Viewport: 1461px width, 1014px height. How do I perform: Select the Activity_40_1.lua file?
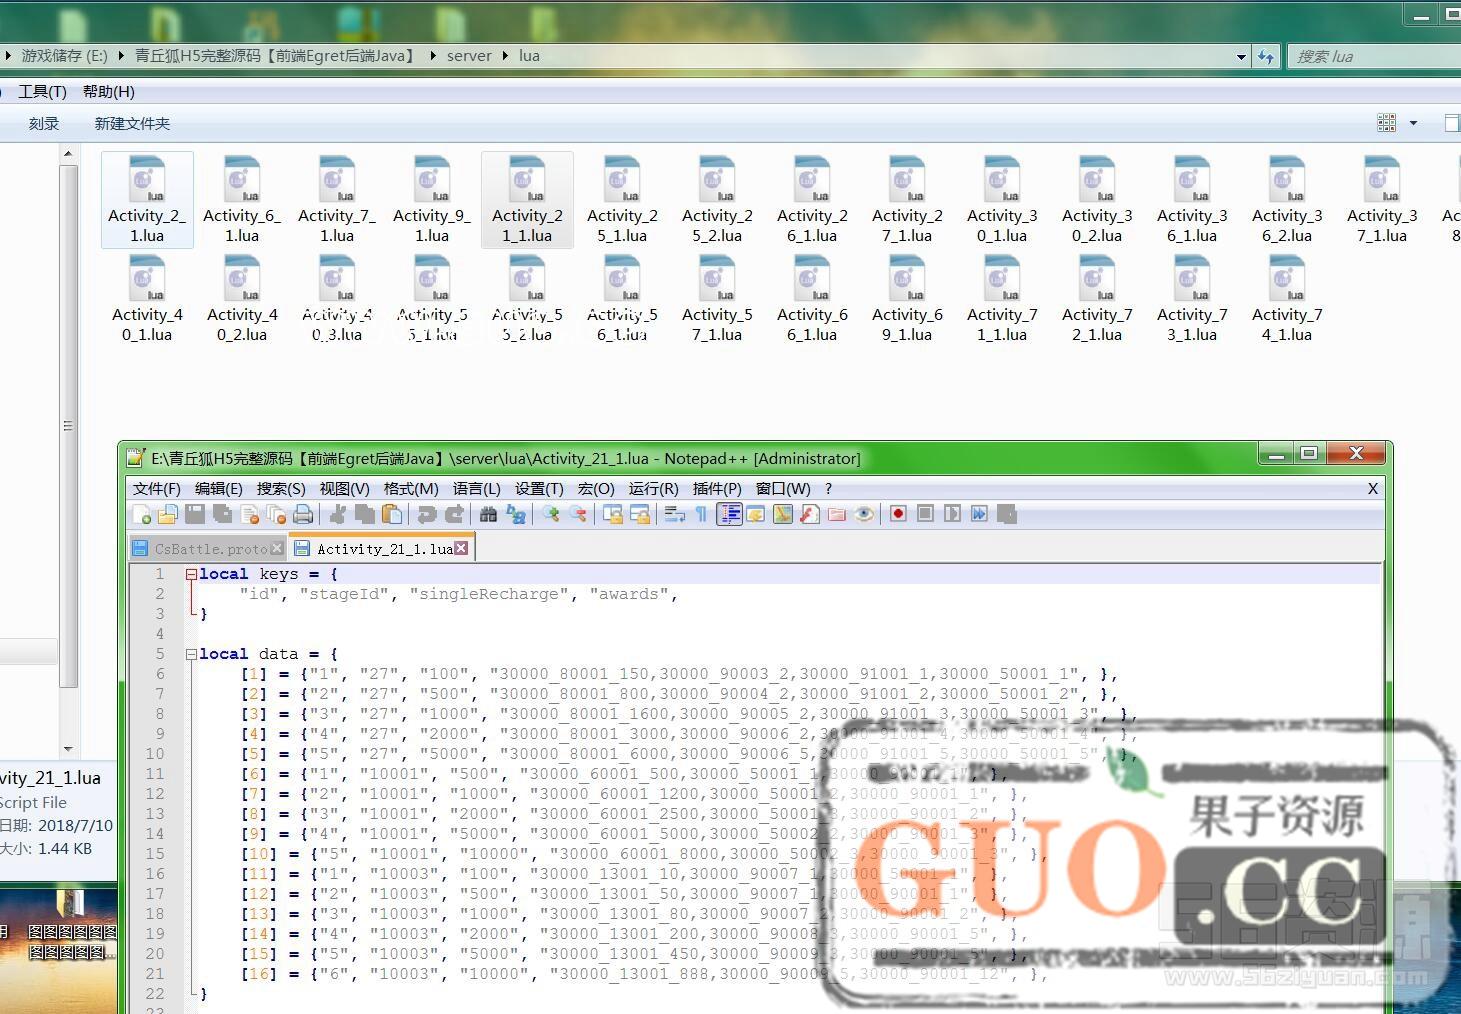(x=147, y=300)
